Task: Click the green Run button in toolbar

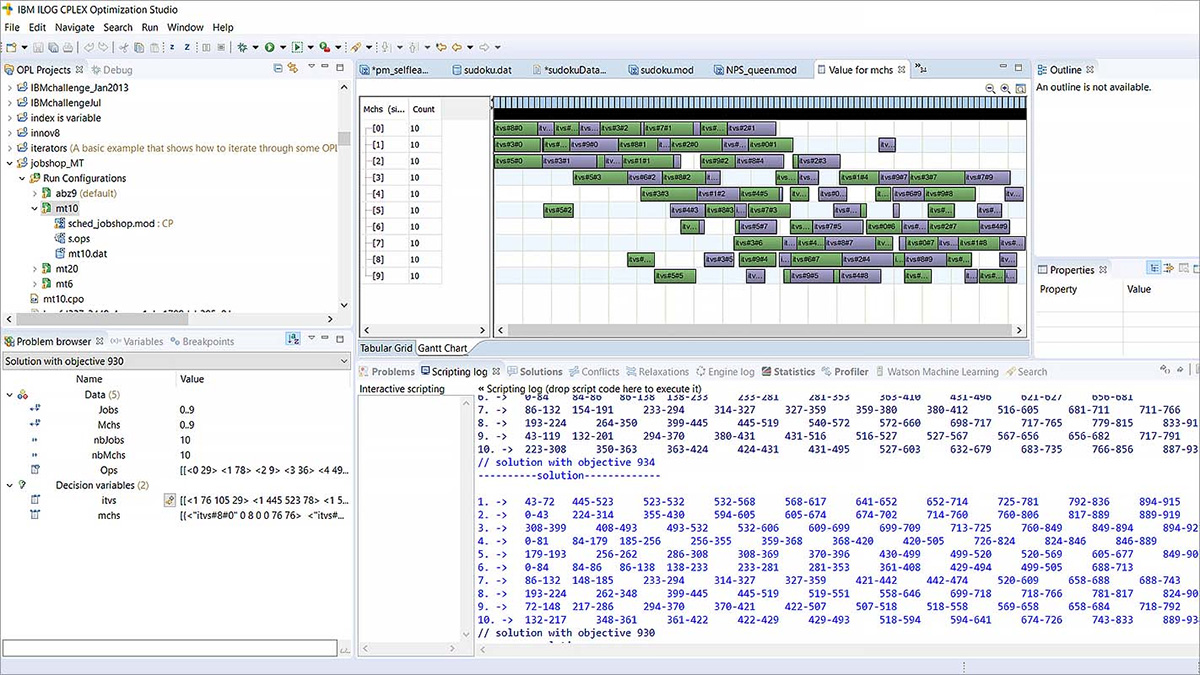Action: coord(270,47)
